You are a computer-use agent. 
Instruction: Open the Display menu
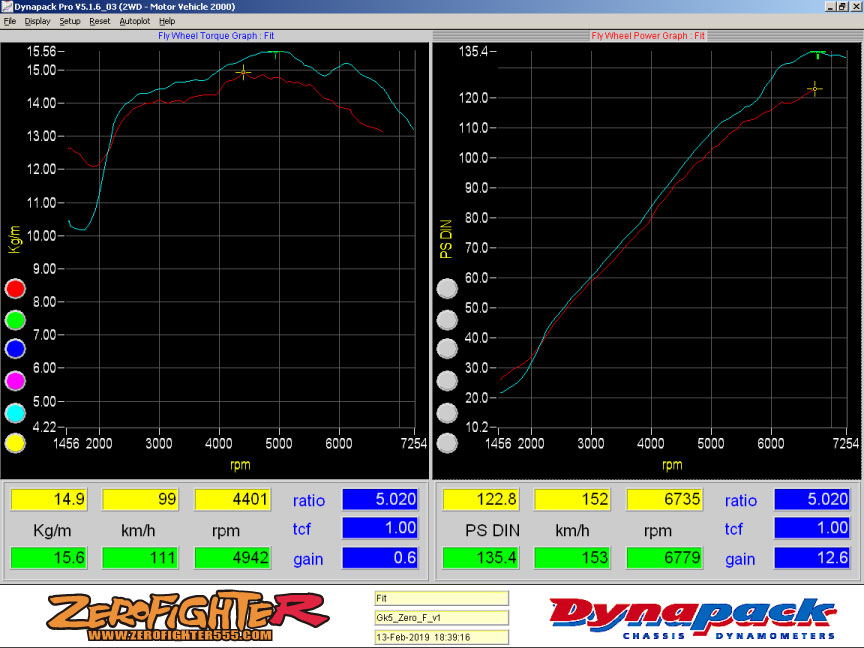coord(38,21)
